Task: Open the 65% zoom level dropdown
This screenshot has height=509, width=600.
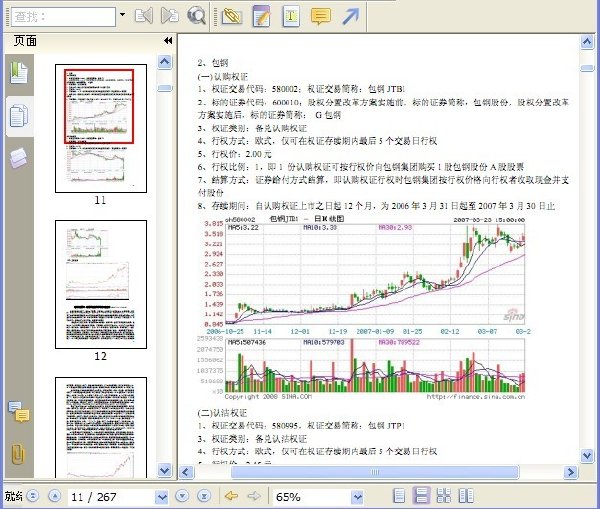Action: (x=357, y=497)
